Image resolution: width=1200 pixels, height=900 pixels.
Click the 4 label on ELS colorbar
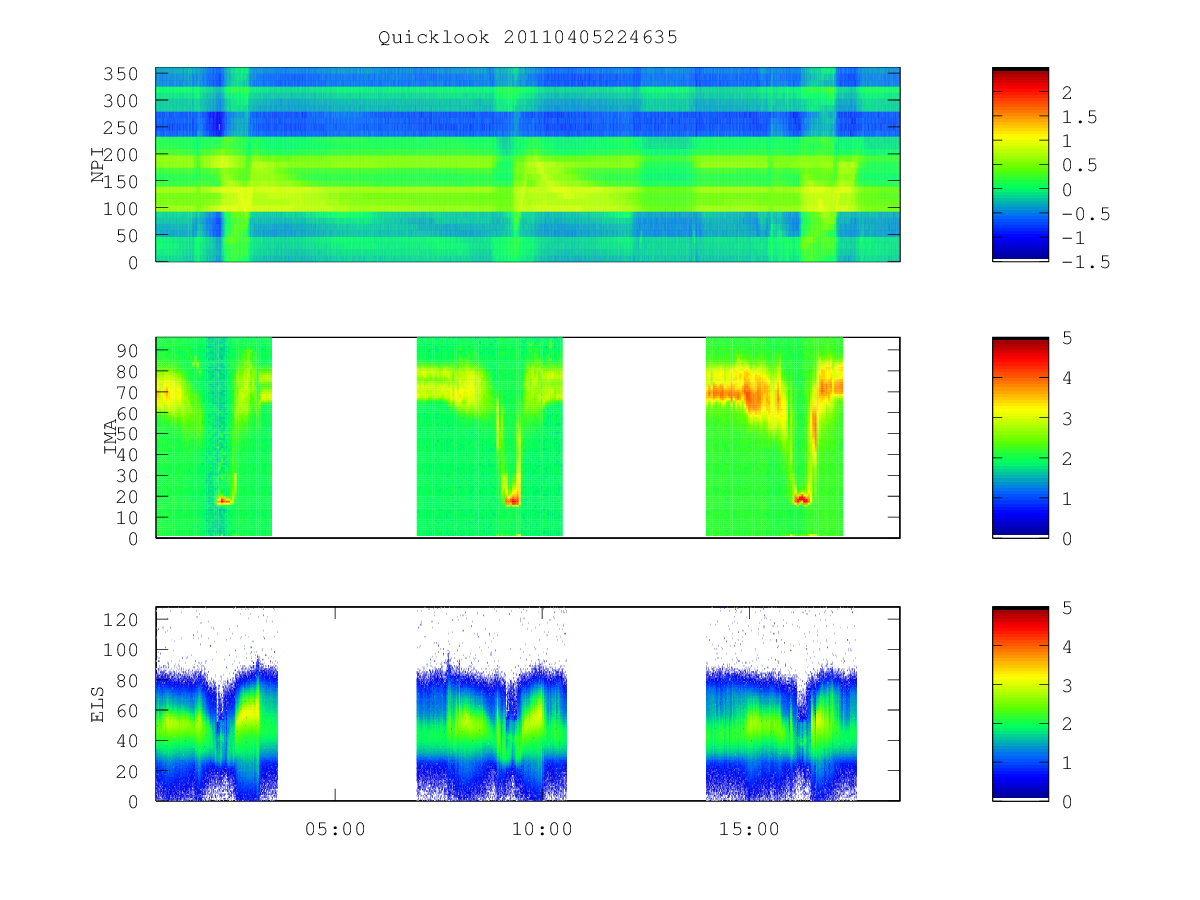point(1067,646)
